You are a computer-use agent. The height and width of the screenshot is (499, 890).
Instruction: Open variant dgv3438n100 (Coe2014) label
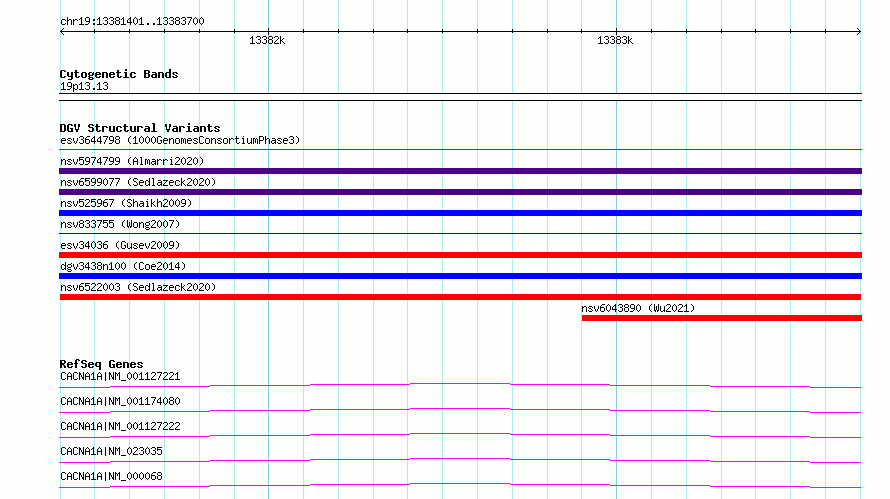tap(123, 266)
